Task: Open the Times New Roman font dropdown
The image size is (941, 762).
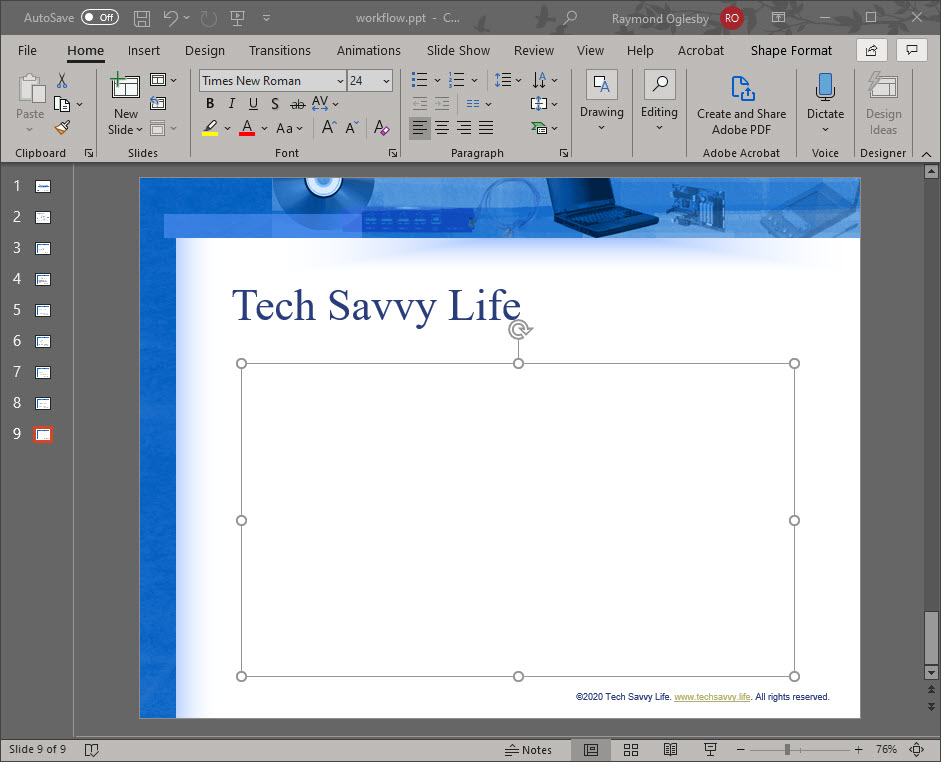Action: pos(340,81)
